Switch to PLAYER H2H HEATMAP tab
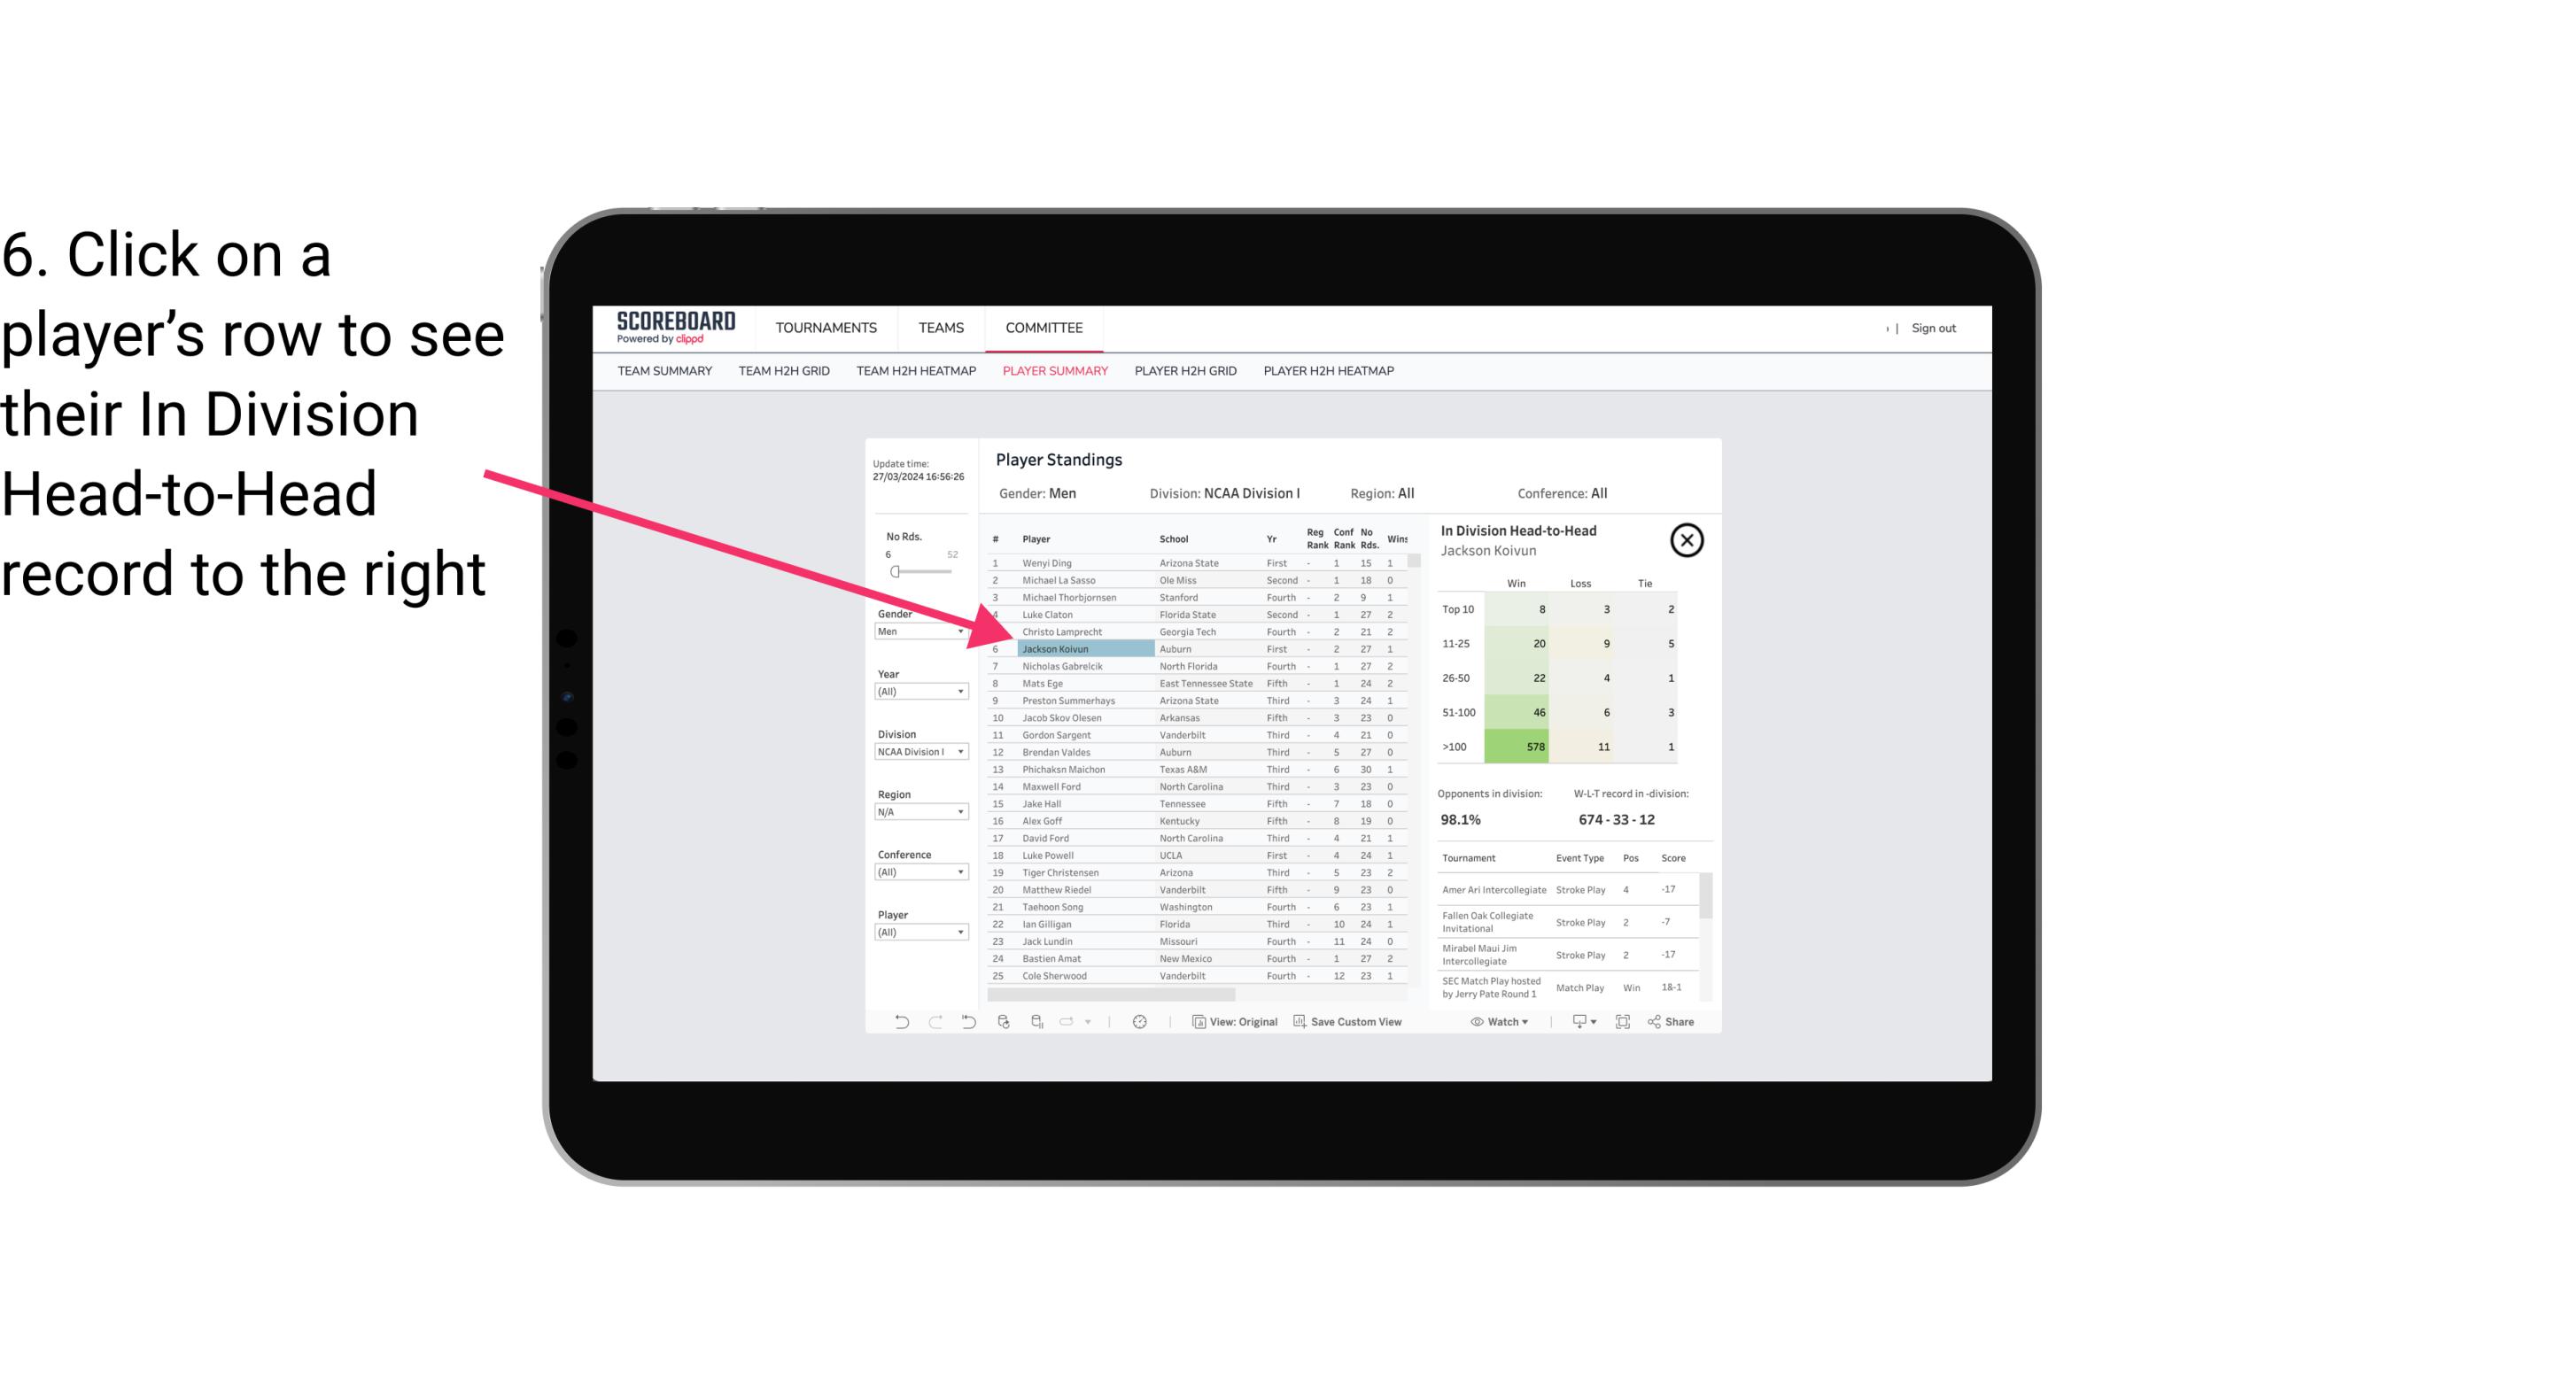The height and width of the screenshot is (1386, 2576). pos(1330,372)
